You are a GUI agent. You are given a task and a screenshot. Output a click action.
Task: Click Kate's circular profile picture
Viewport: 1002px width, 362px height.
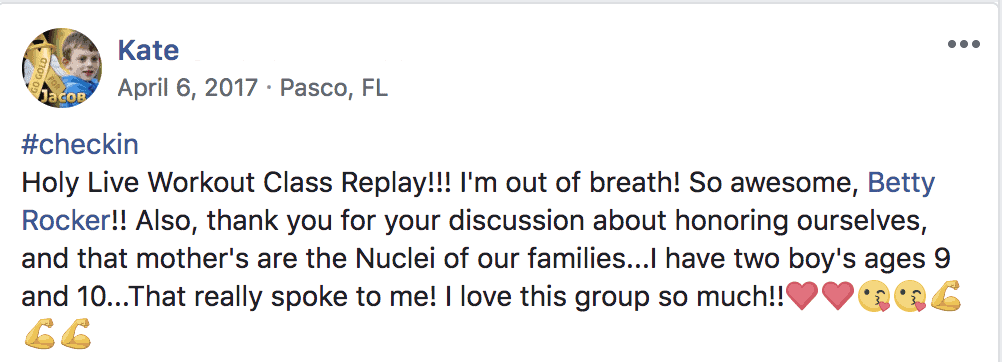[62, 68]
